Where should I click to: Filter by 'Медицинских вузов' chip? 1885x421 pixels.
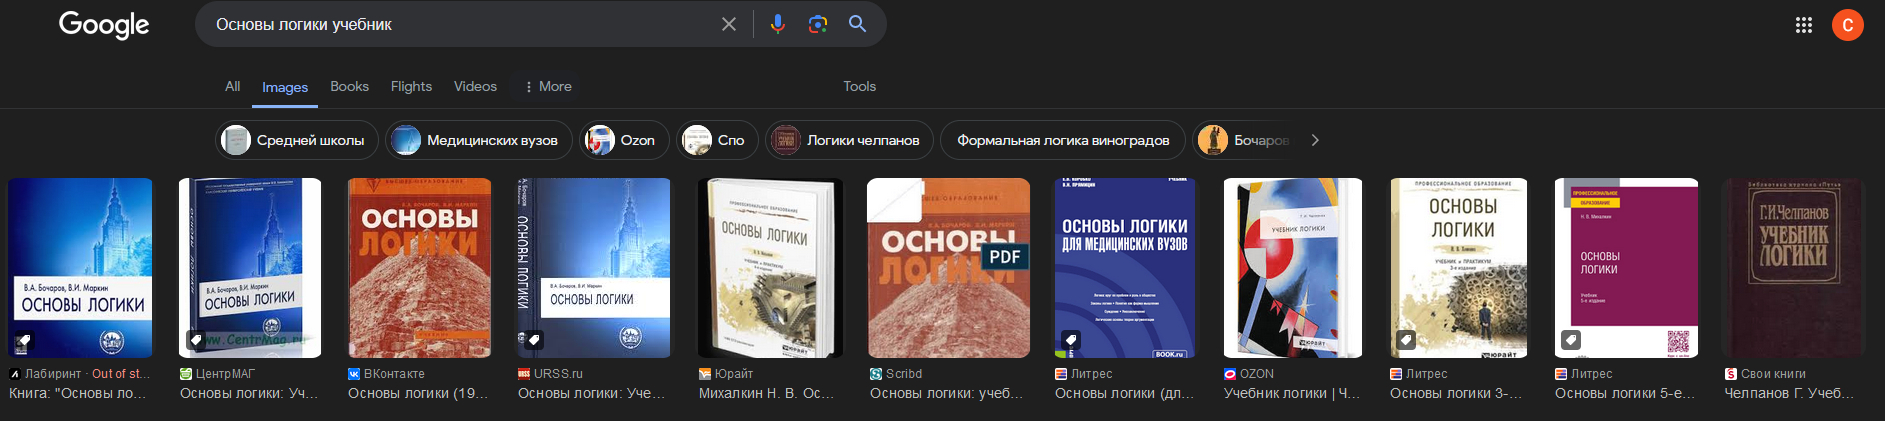(478, 140)
